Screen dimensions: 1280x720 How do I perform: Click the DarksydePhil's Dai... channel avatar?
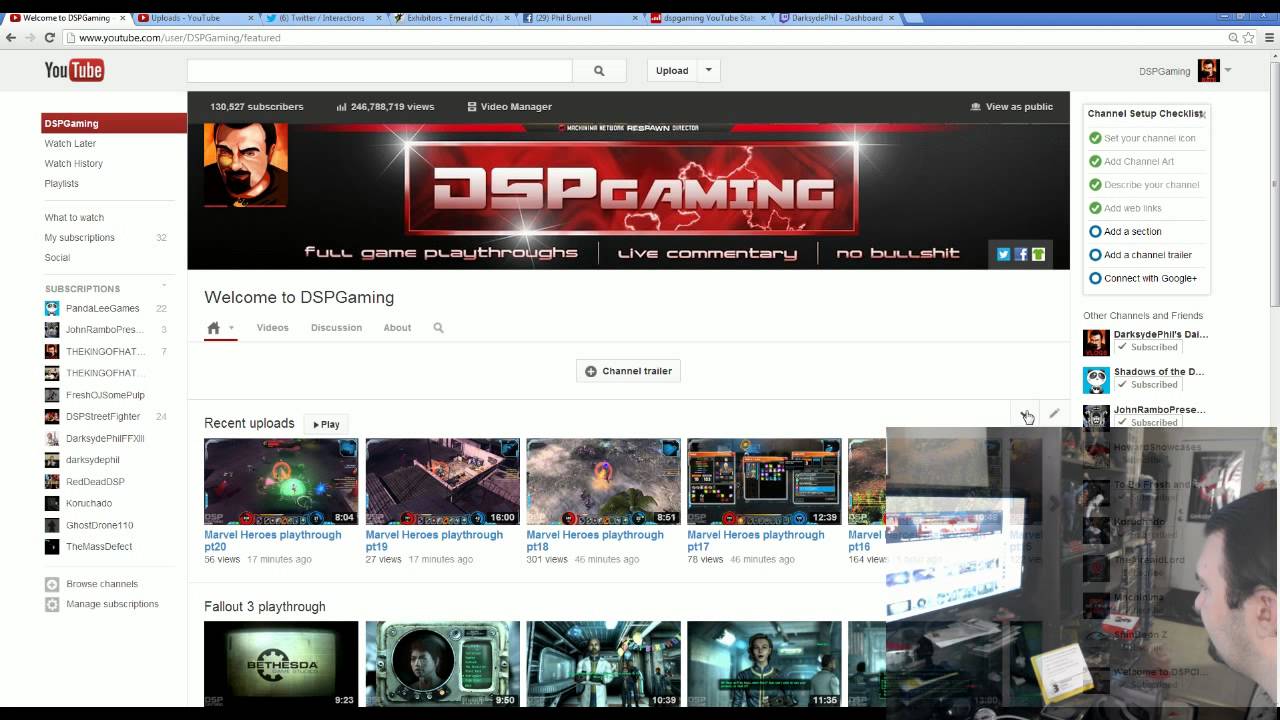tap(1096, 342)
